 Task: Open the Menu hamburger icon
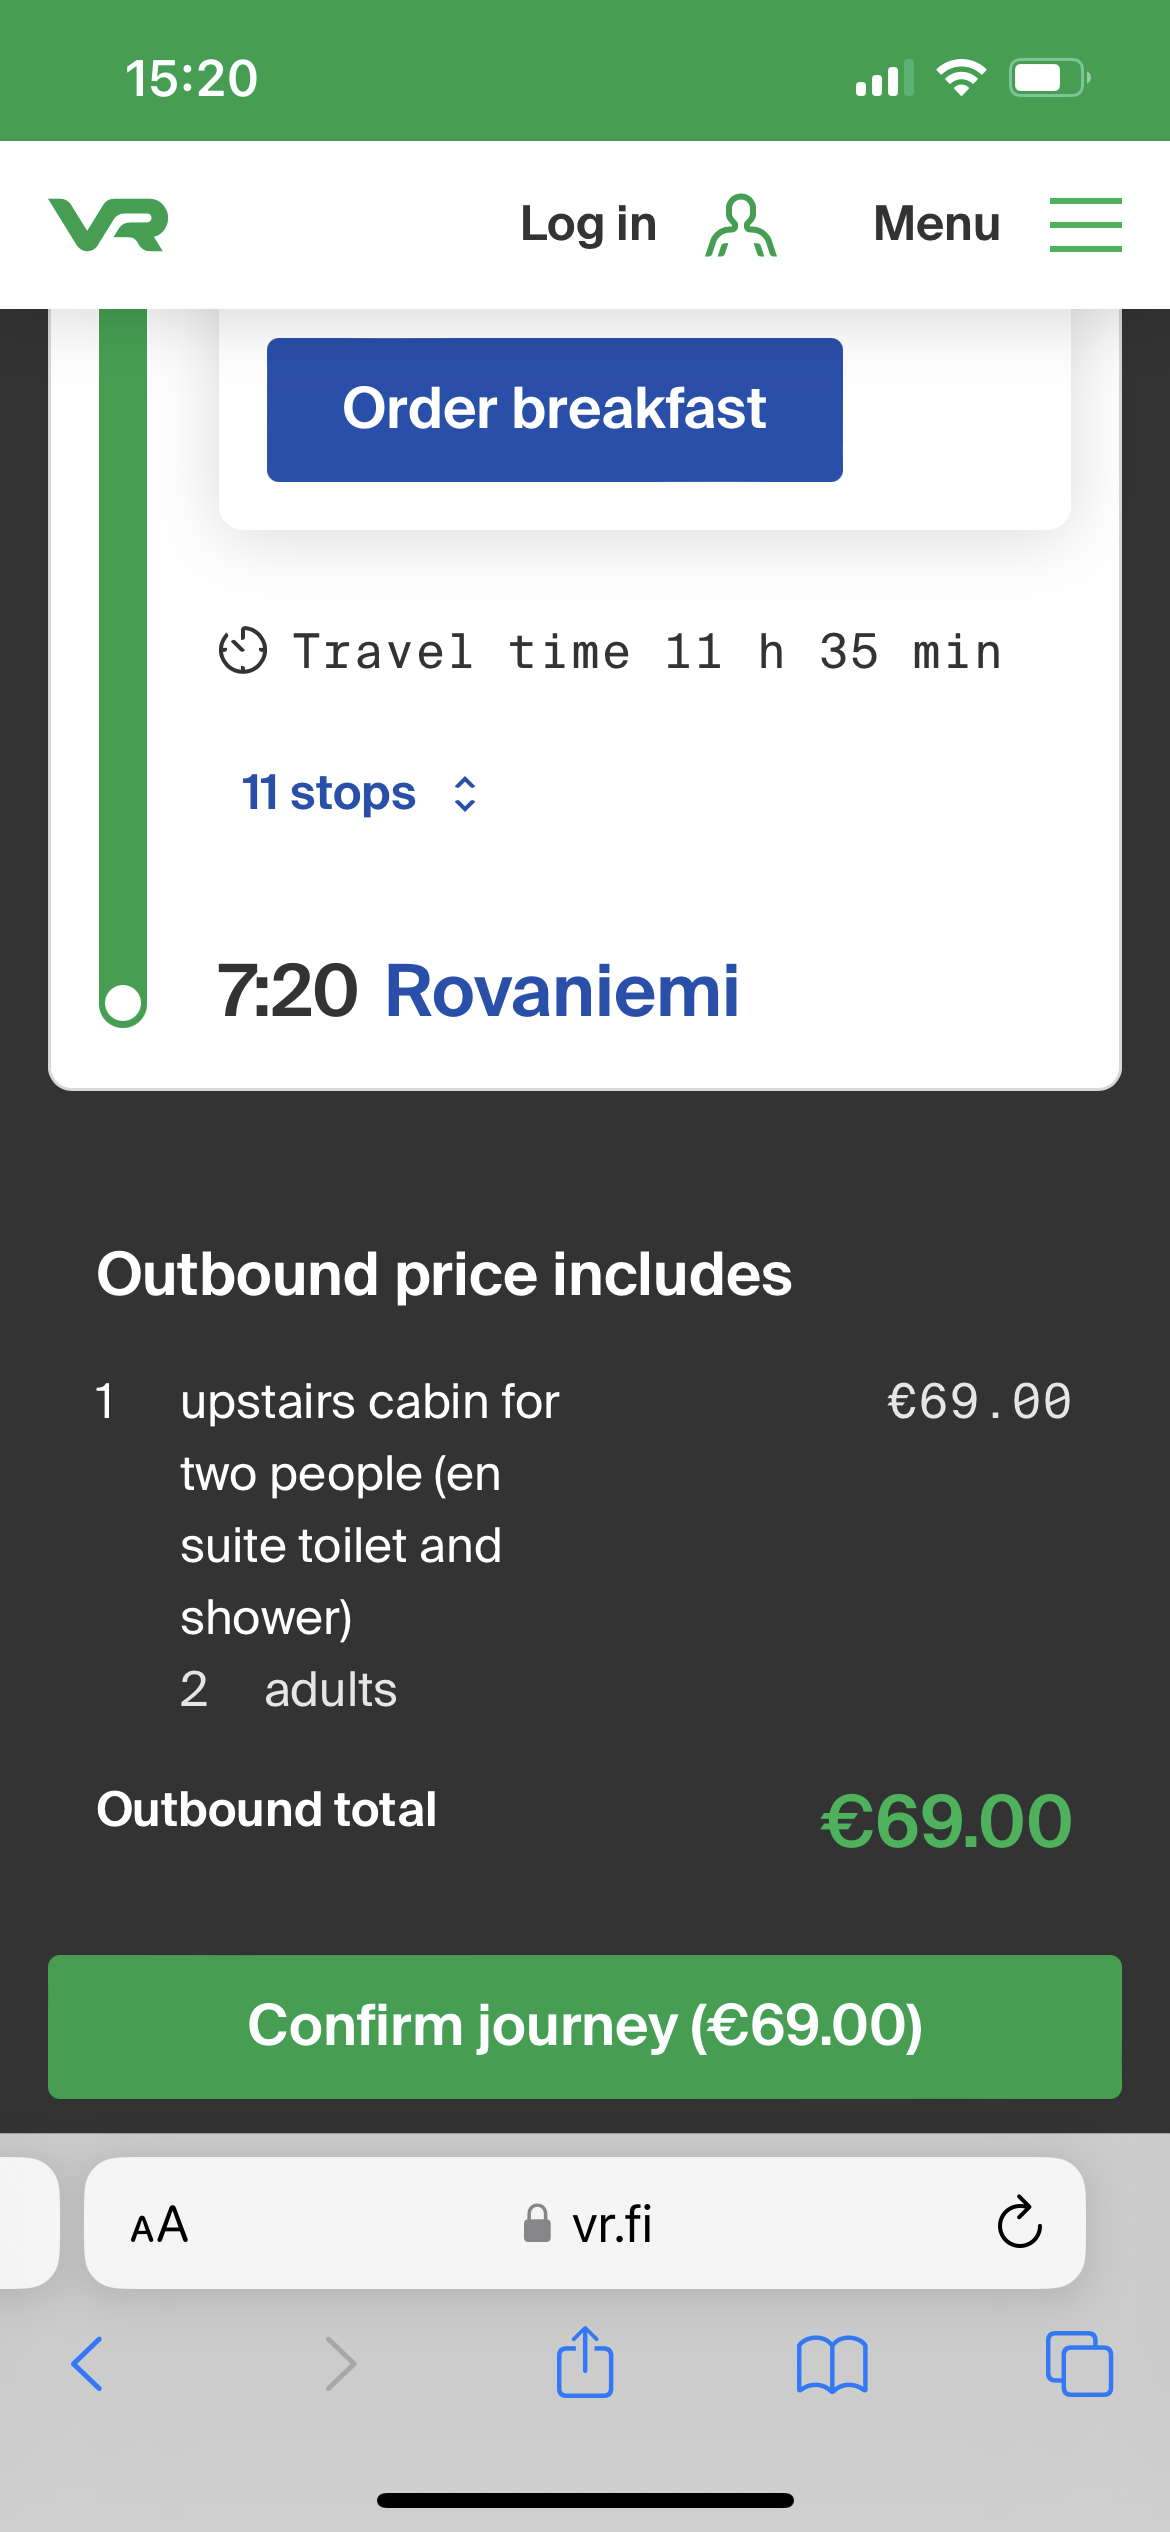[x=1085, y=224]
